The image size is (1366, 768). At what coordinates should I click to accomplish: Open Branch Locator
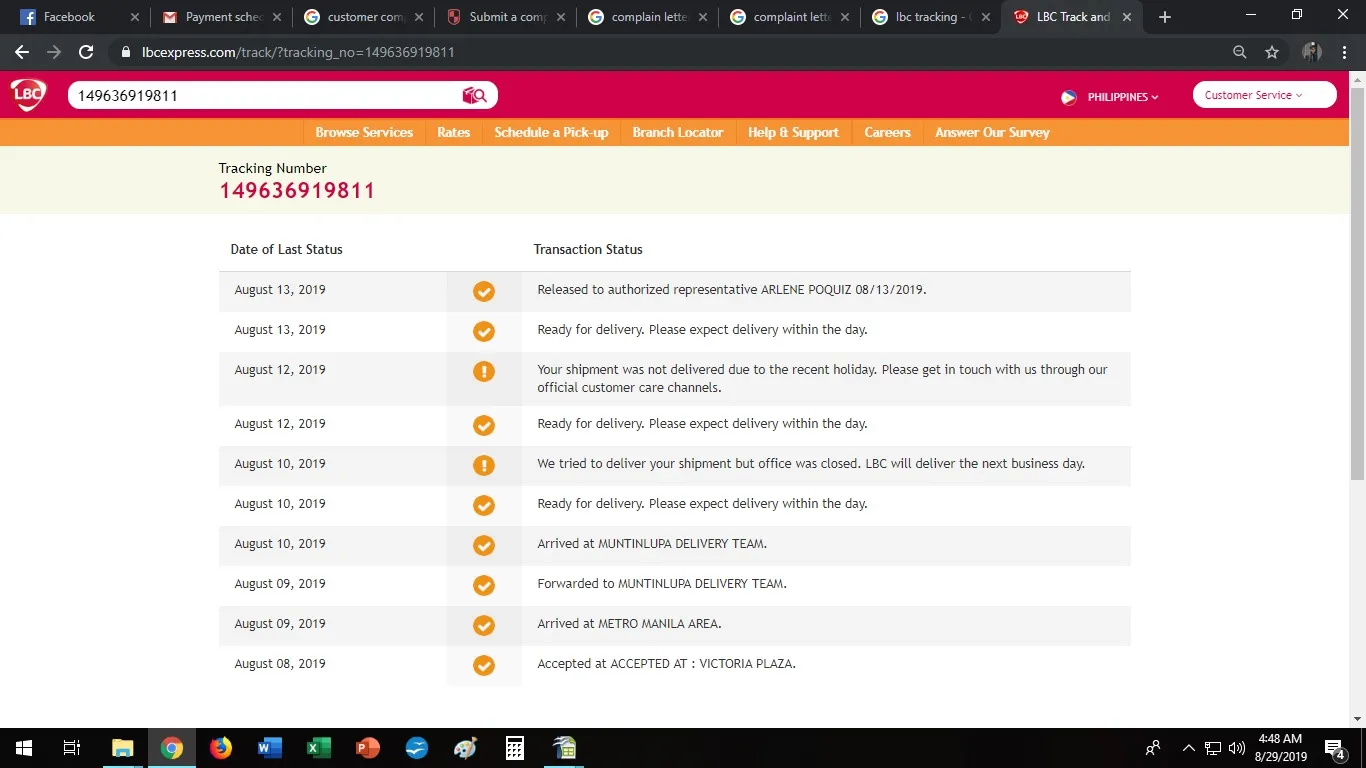click(678, 132)
